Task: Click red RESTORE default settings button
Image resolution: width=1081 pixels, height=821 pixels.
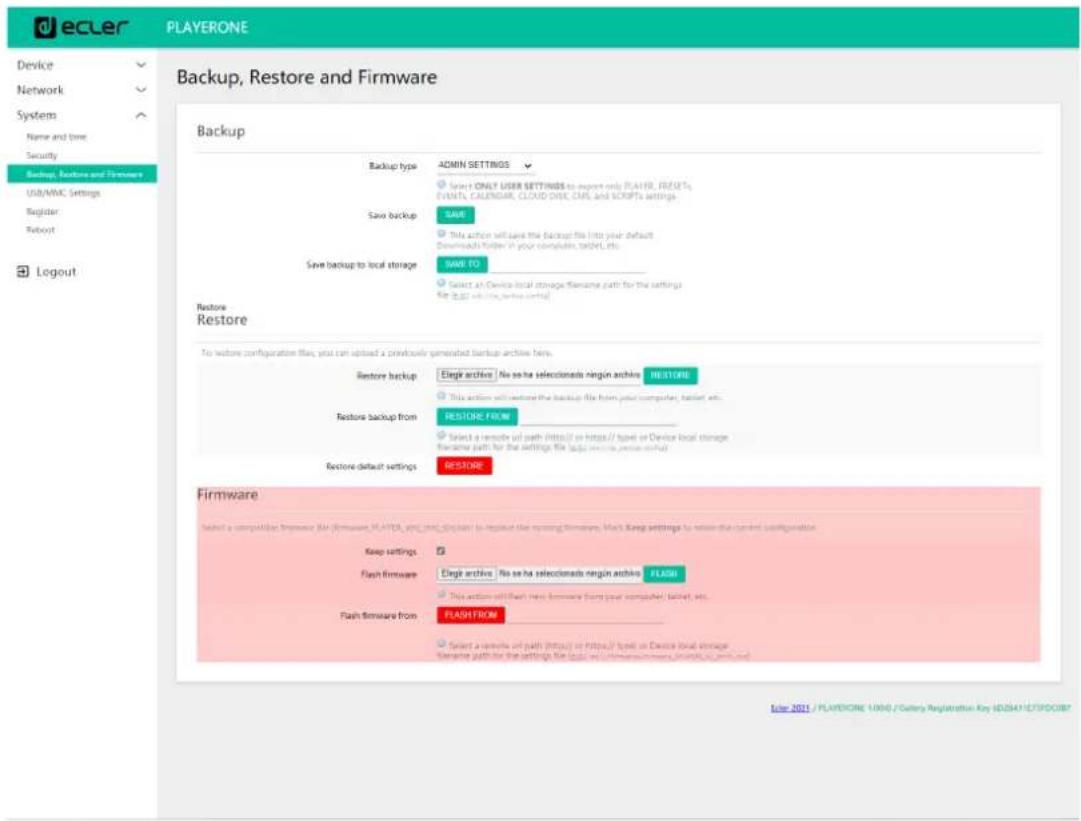Action: tap(464, 466)
